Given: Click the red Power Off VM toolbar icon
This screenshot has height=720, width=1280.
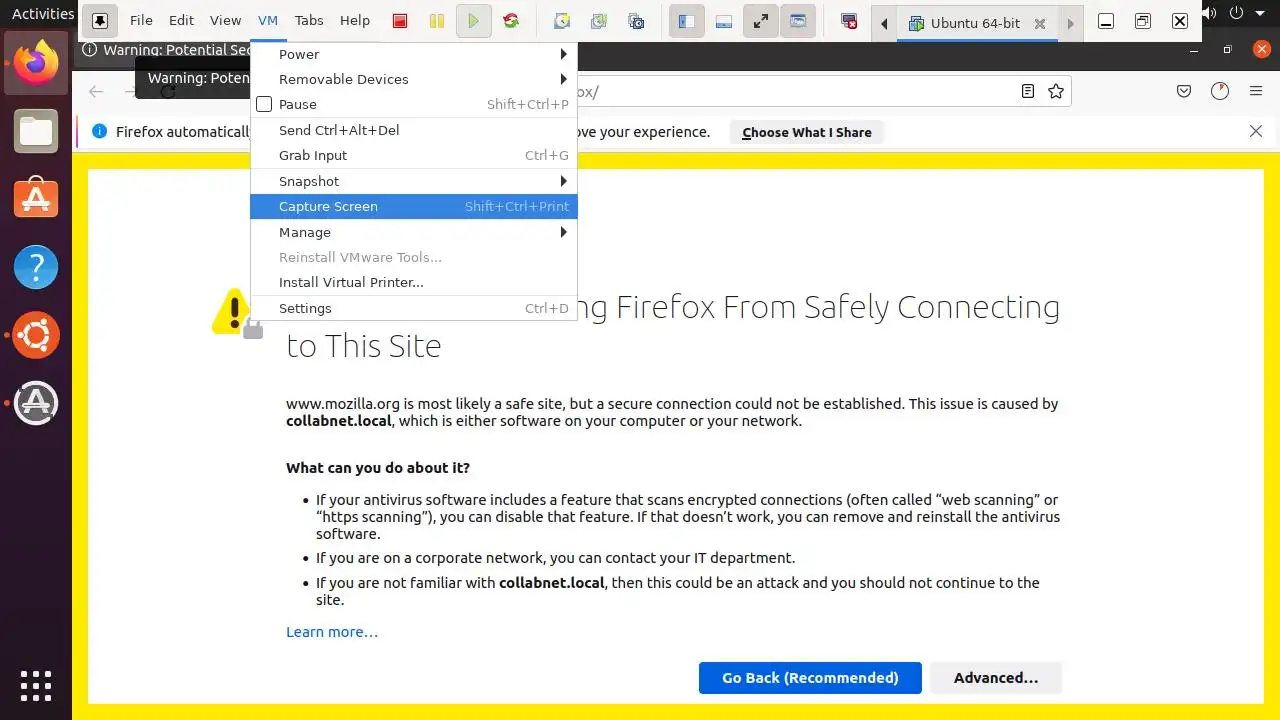Looking at the screenshot, I should 400,21.
